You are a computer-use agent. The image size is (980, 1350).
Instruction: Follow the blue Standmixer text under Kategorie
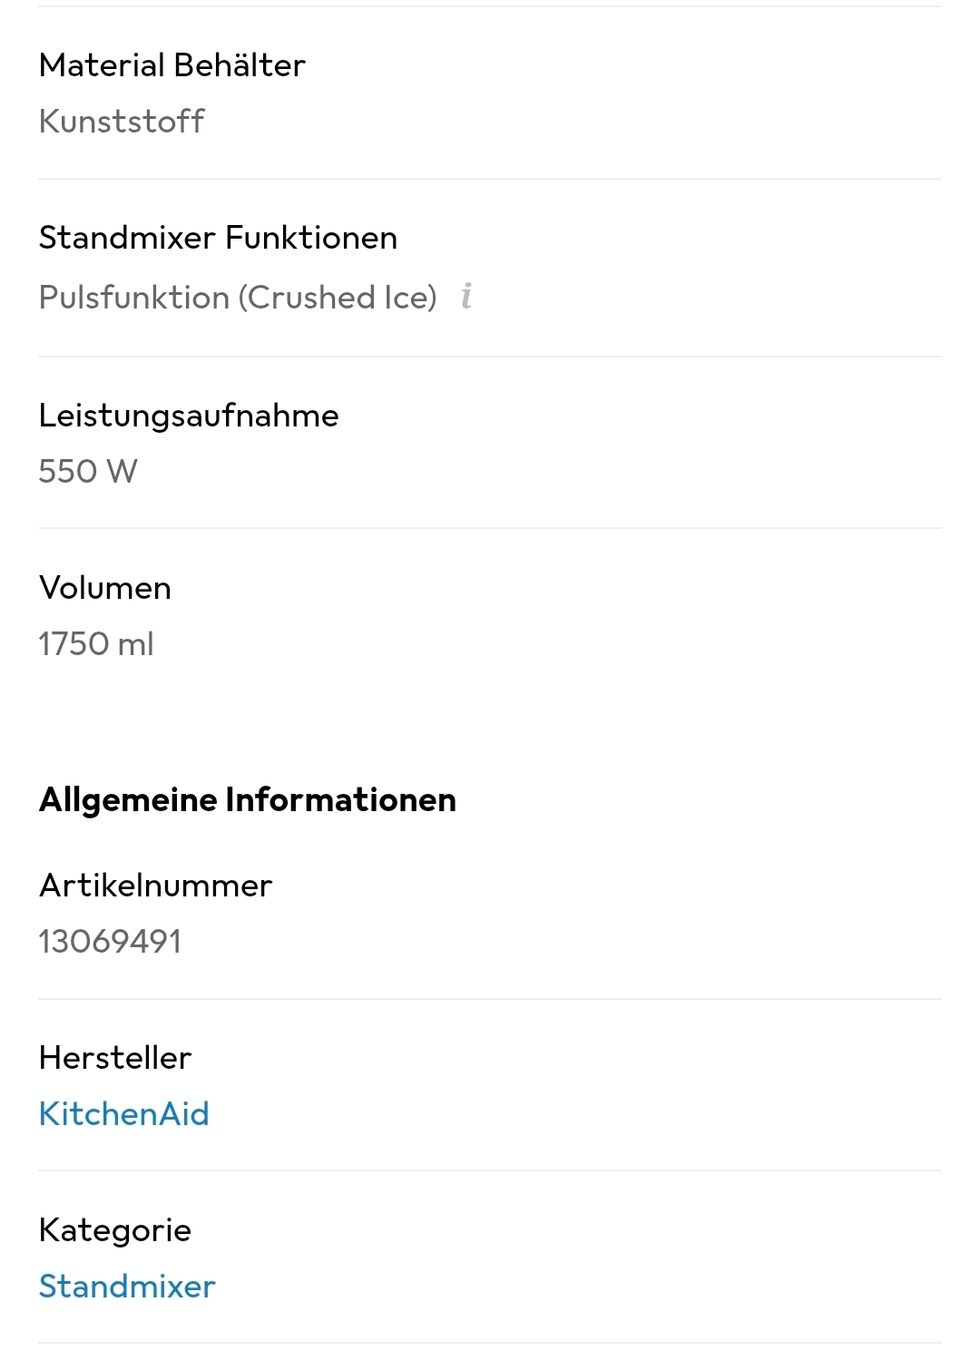(x=127, y=1285)
